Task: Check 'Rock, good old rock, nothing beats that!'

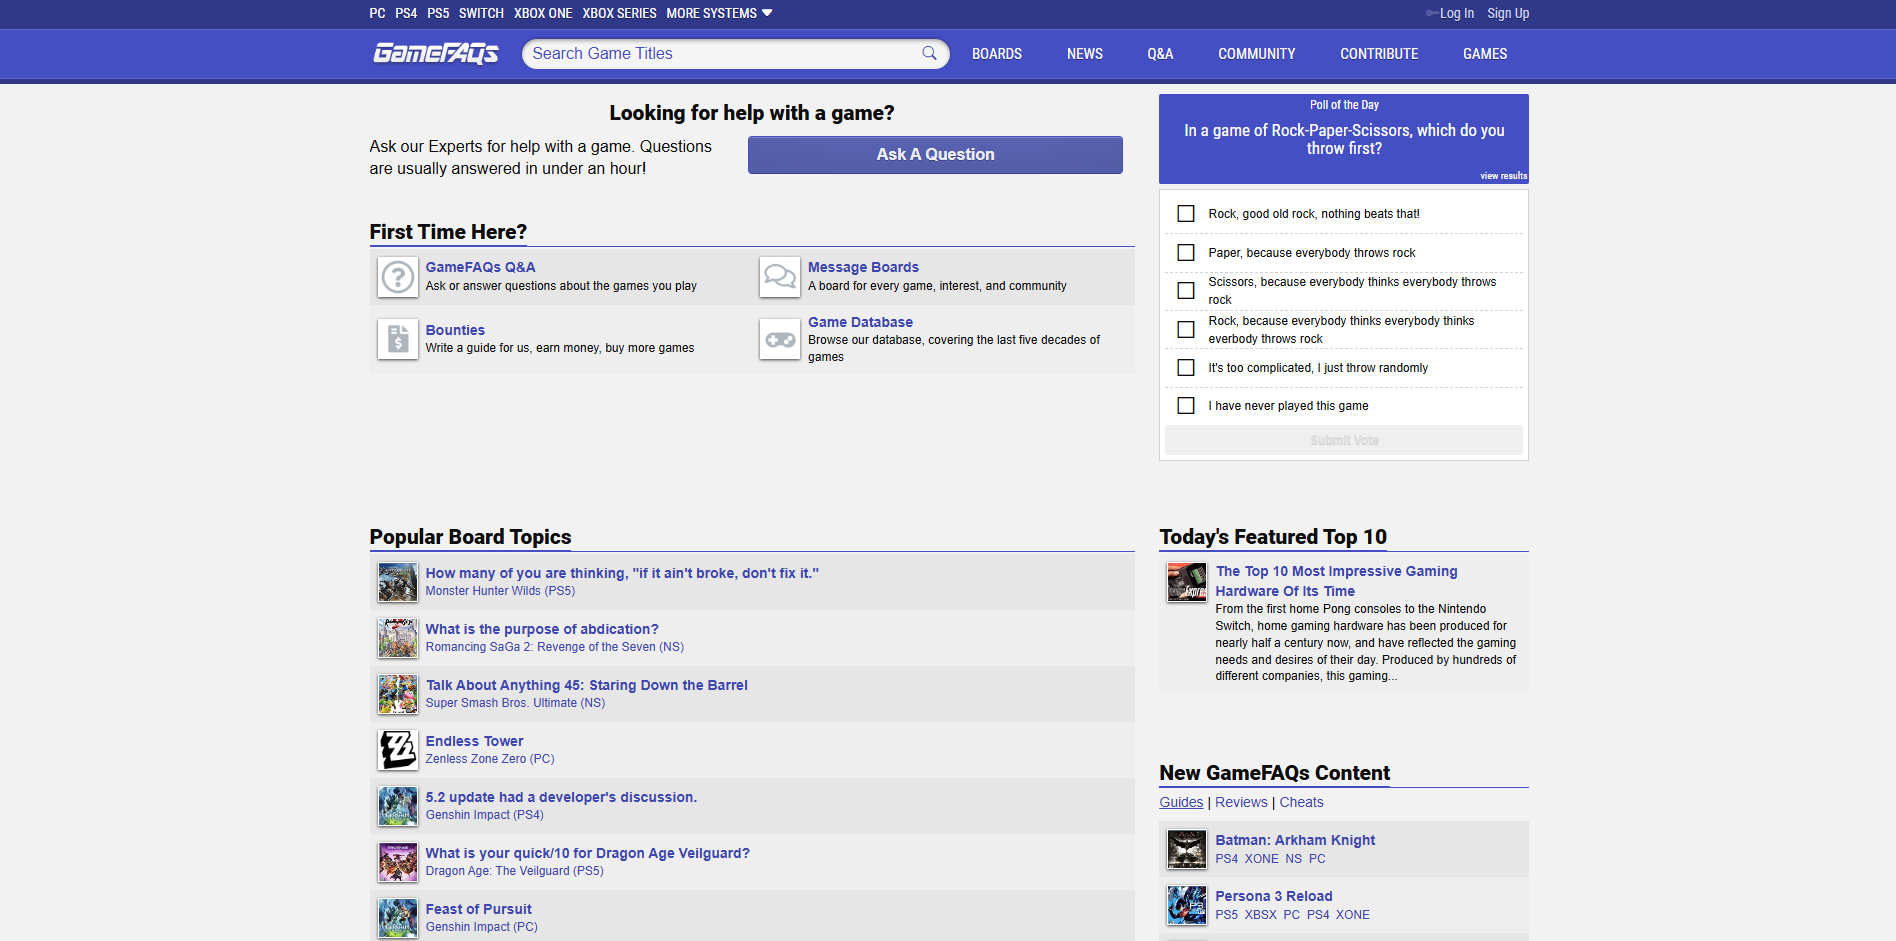Action: (1186, 214)
